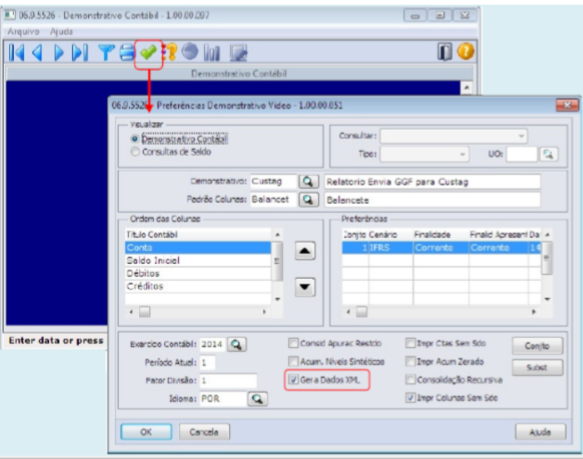This screenshot has height=459, width=583.
Task: Select IFRS cell in Preferências grid
Action: pos(390,248)
